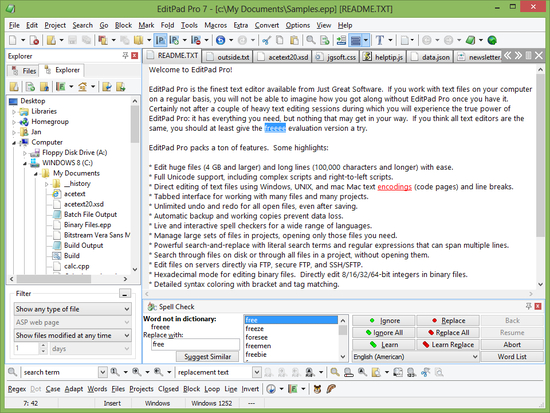
Task: Click the Learn Replace button
Action: (448, 345)
